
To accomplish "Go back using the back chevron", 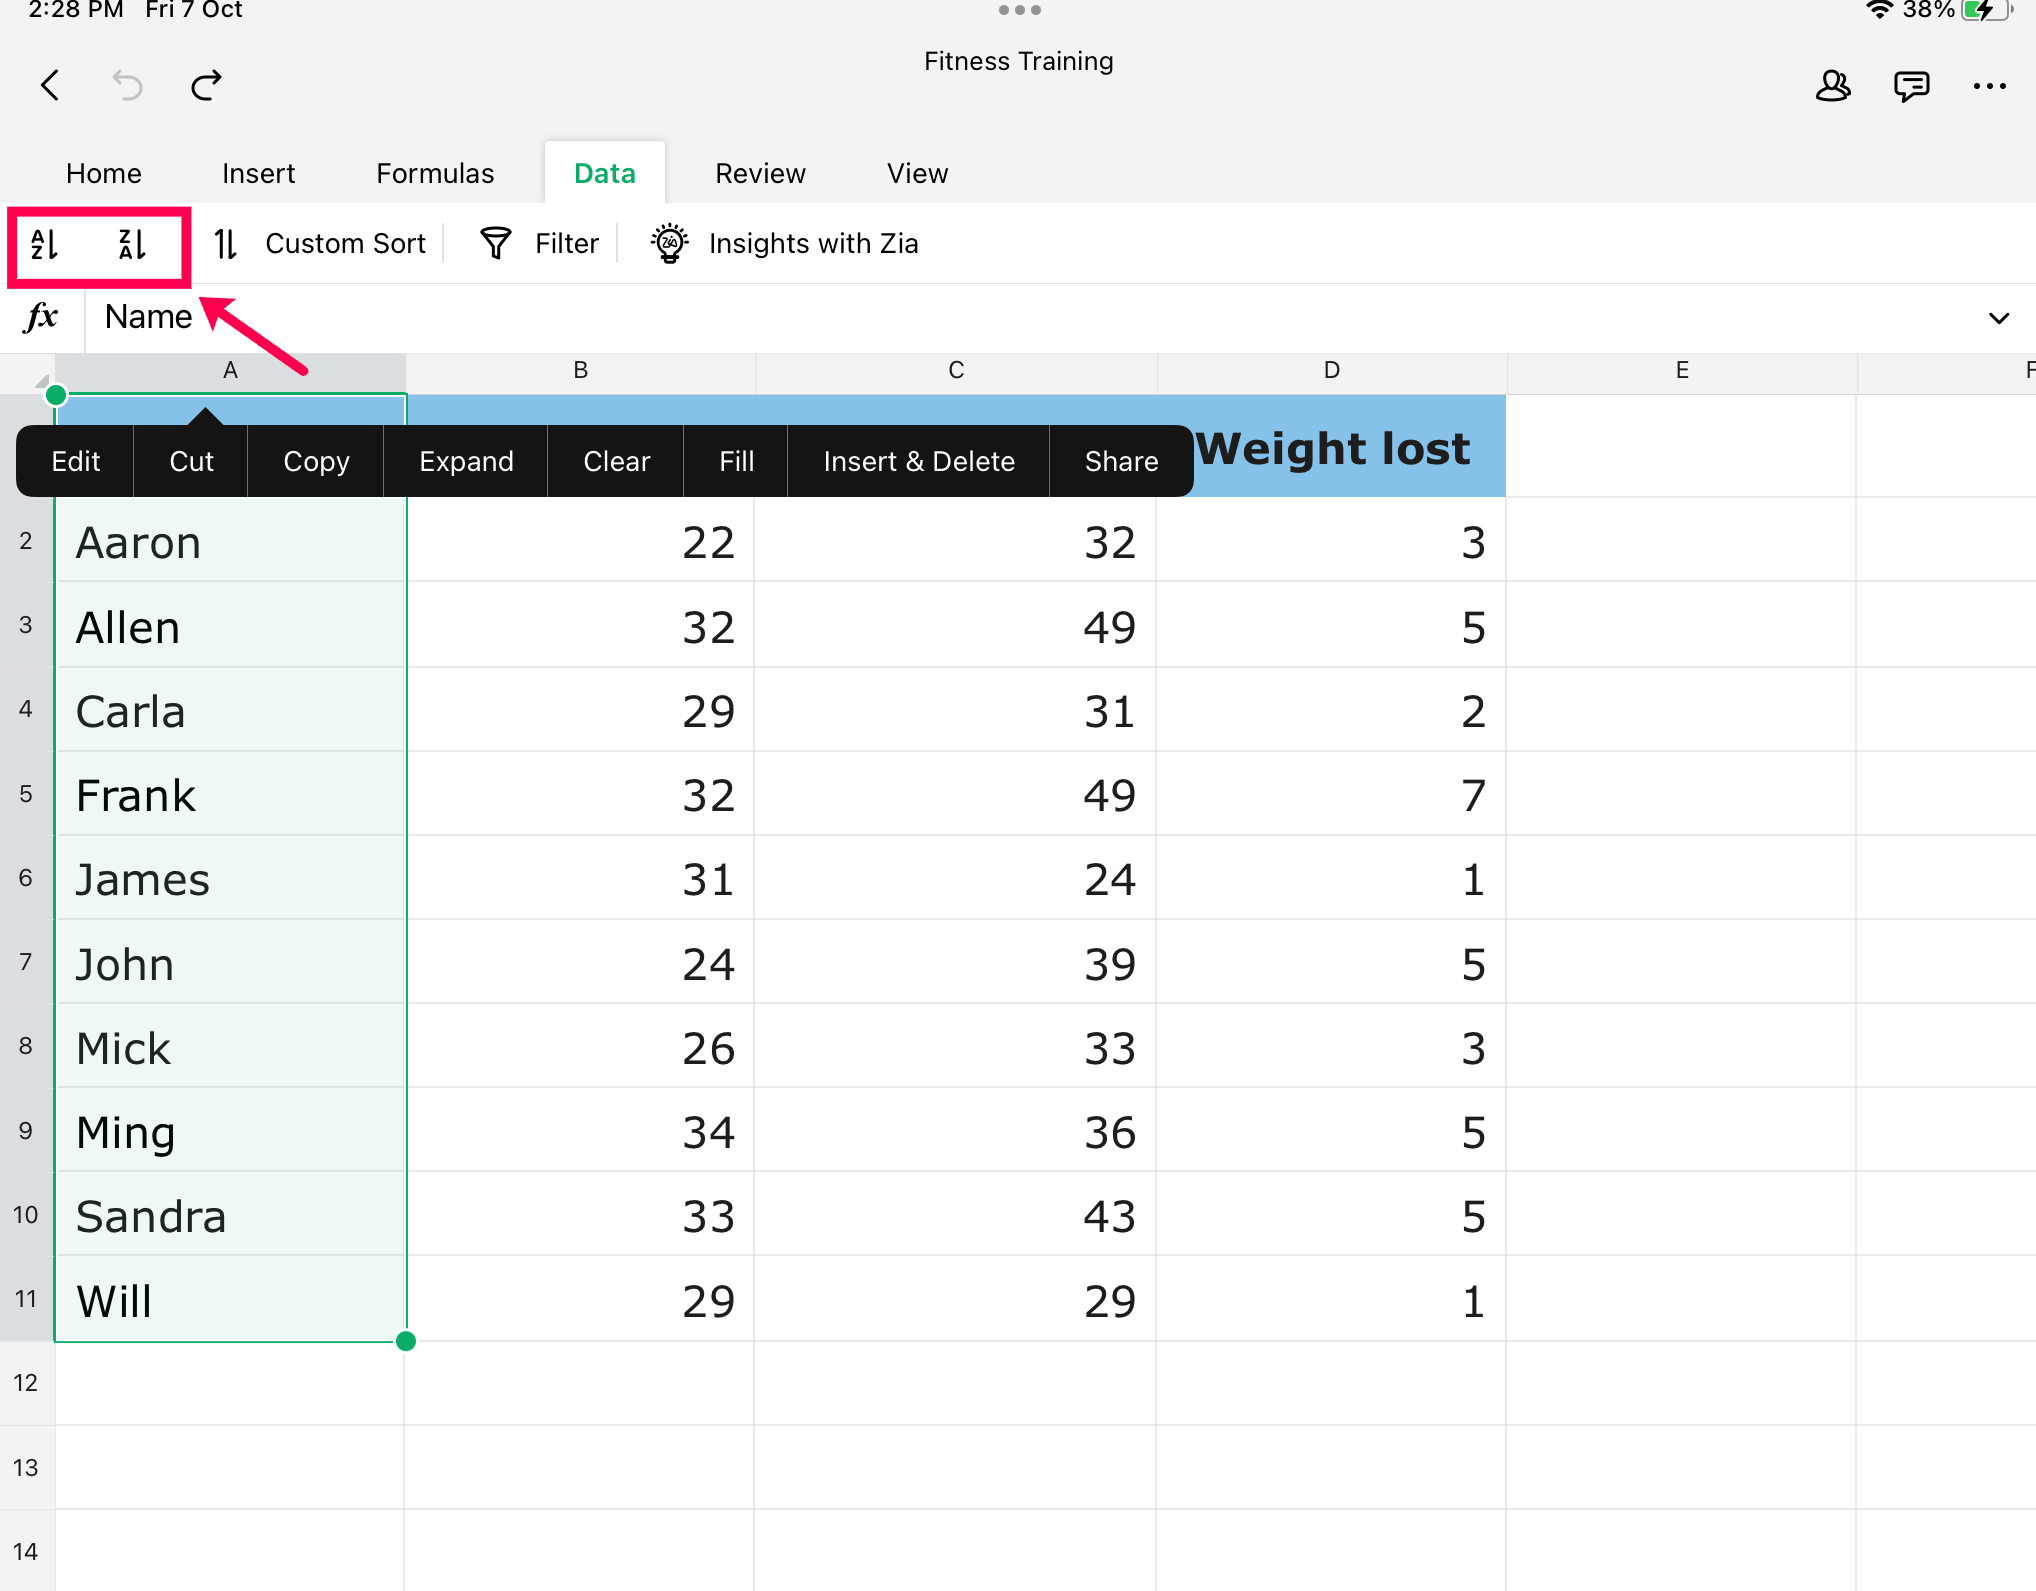I will pyautogui.click(x=50, y=86).
